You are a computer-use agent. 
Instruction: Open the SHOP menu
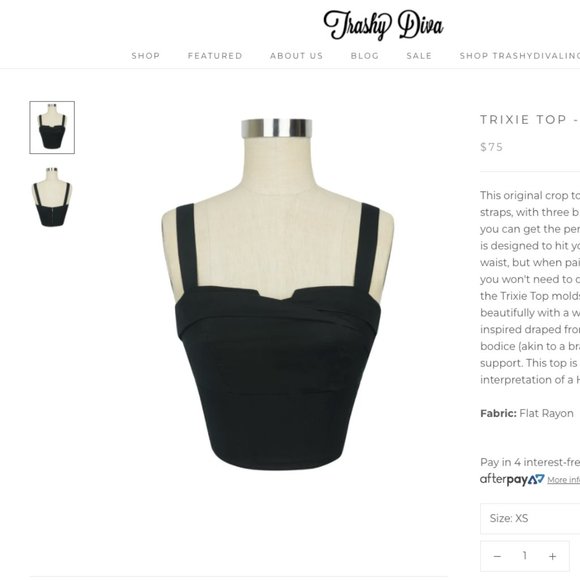146,56
